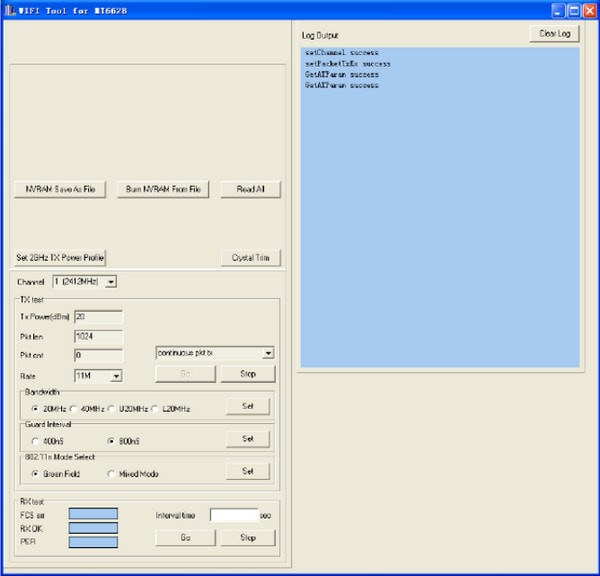Click the 802.11n Mode Select Set button
The height and width of the screenshot is (576, 600).
pyautogui.click(x=248, y=471)
